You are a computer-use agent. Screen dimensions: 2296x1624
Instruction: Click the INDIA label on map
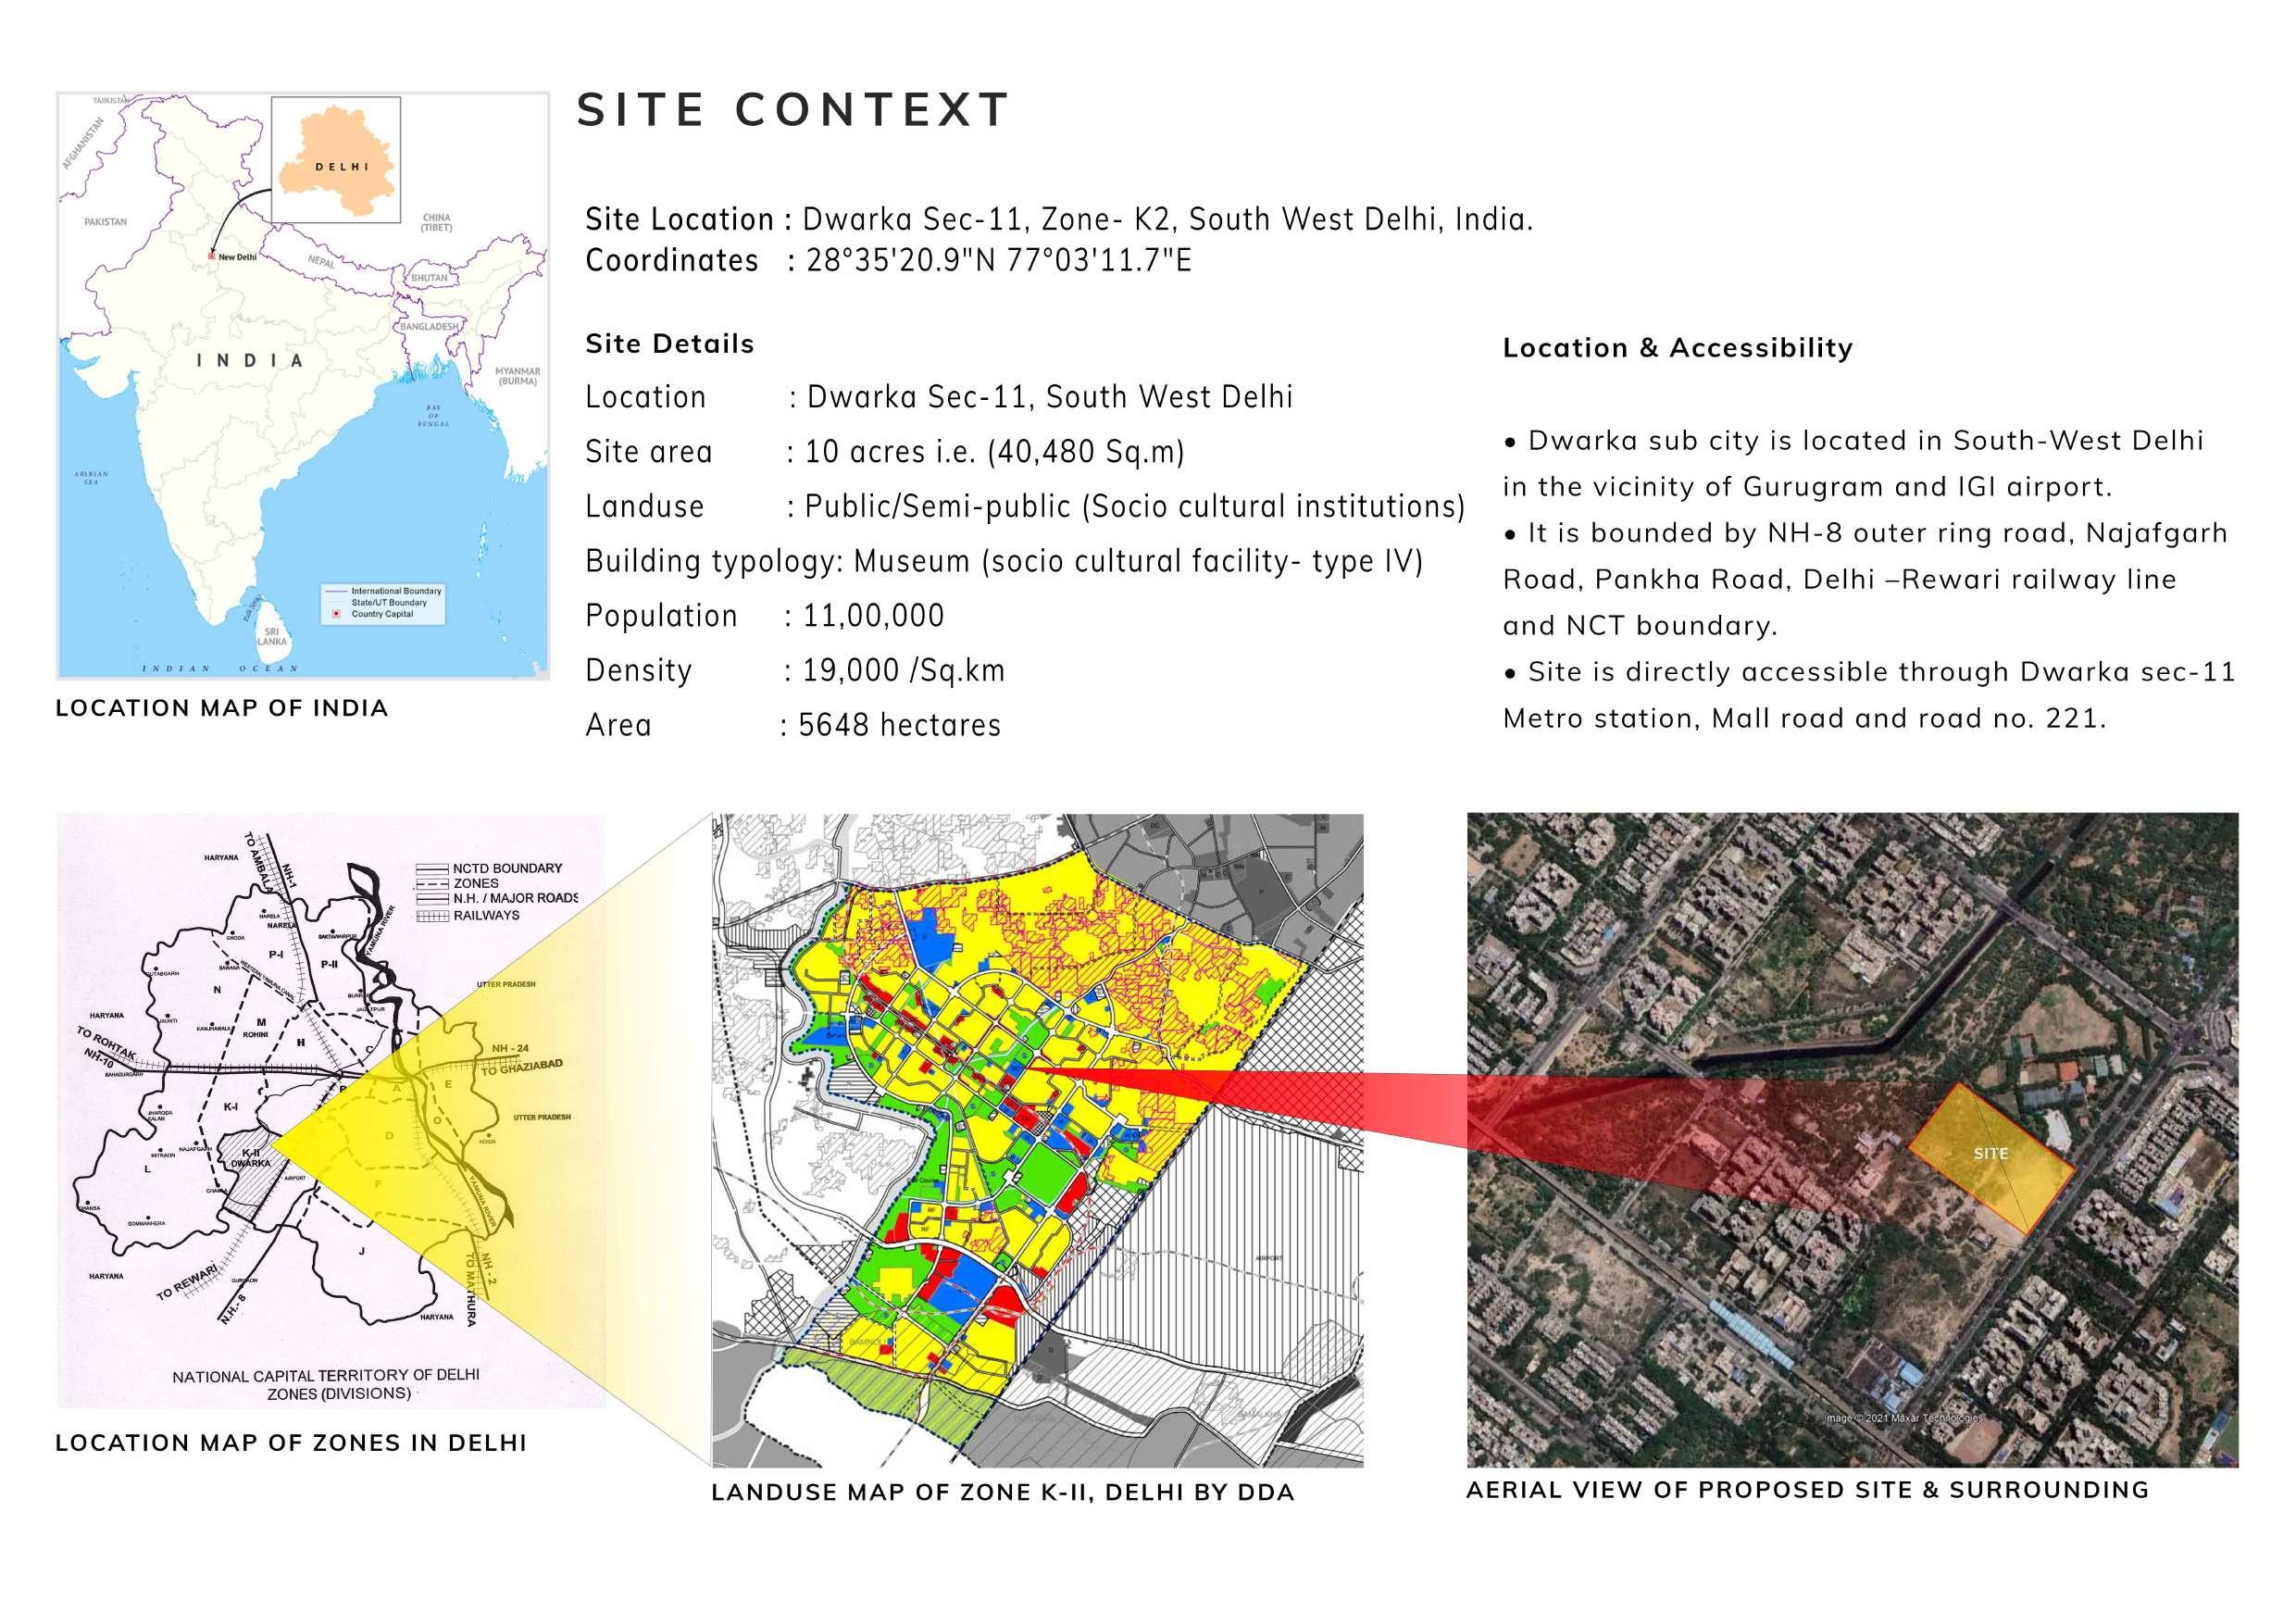click(250, 360)
